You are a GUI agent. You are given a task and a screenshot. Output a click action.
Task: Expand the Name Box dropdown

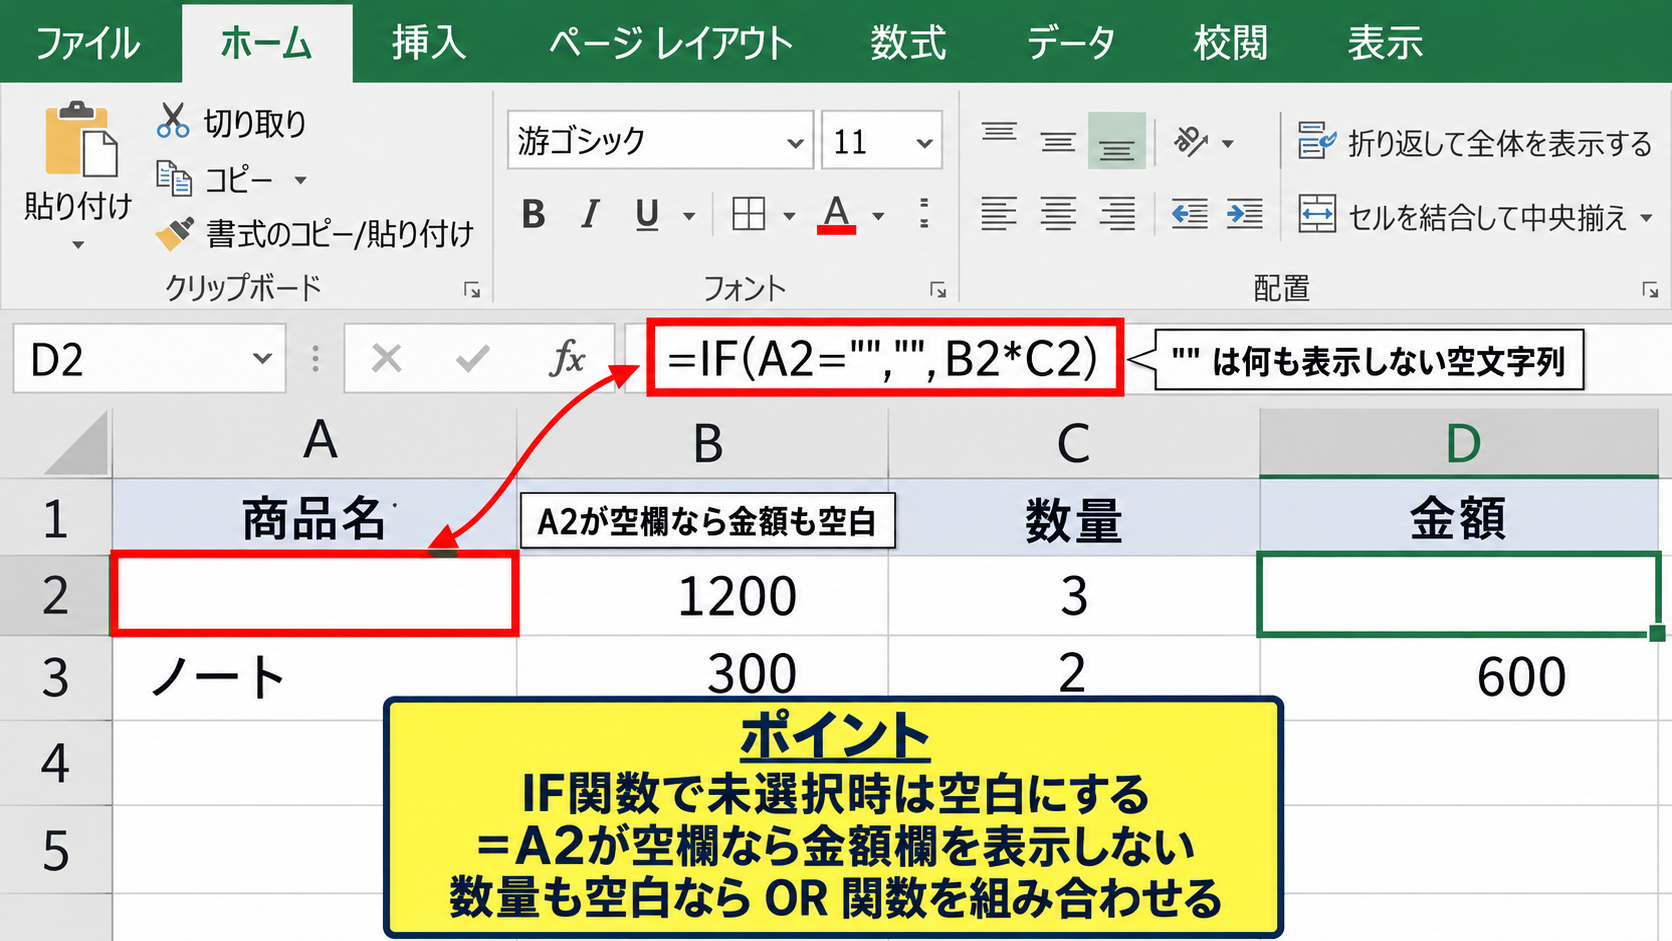coord(262,358)
